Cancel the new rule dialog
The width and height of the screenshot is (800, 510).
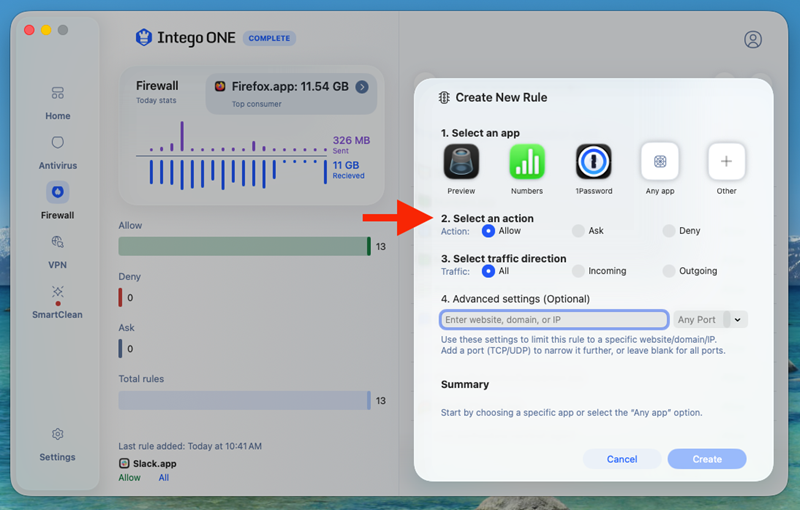(622, 459)
